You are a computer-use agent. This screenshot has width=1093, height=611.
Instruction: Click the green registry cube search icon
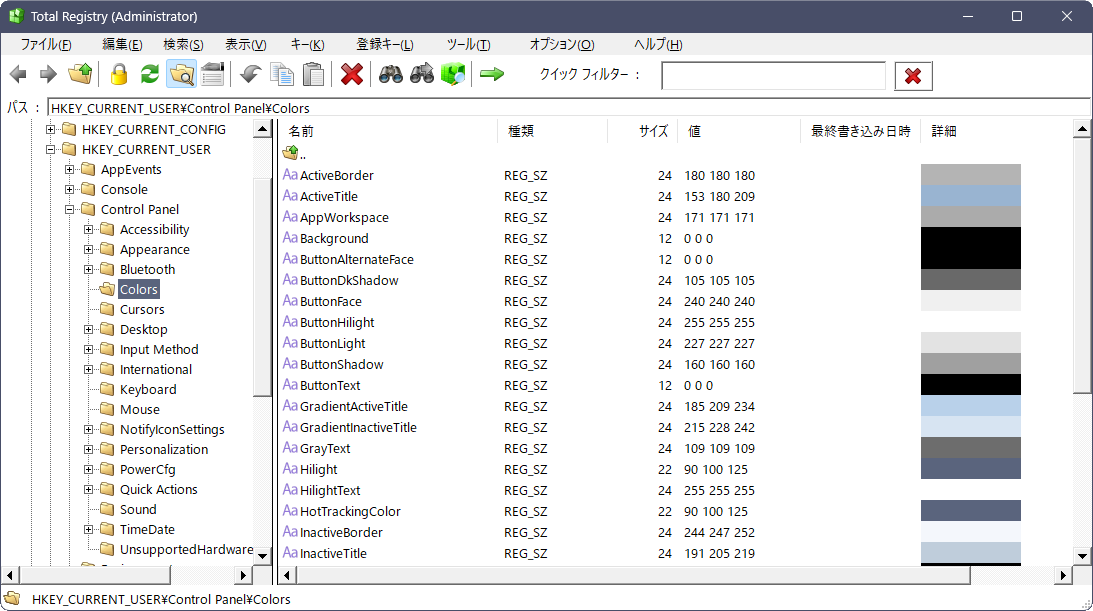(453, 74)
